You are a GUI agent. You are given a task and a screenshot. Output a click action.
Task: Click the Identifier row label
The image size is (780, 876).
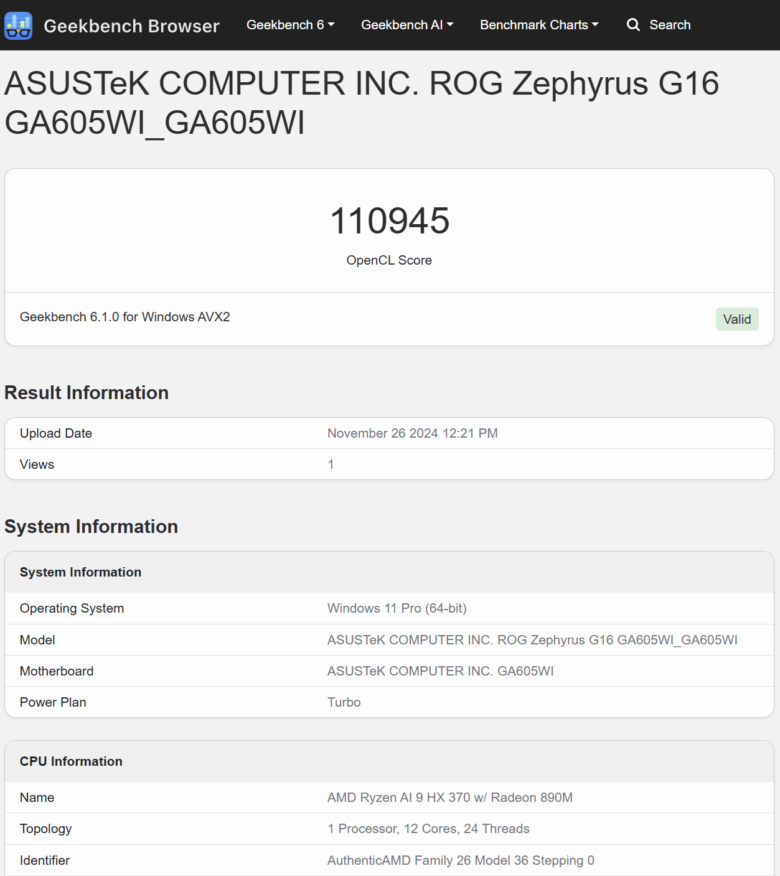click(45, 860)
